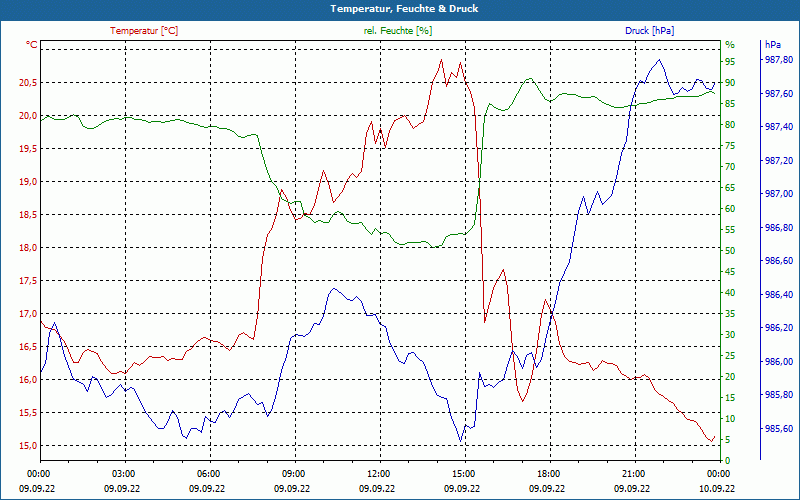Click the 60 humidity axis tick
800x500 pixels.
(730, 209)
